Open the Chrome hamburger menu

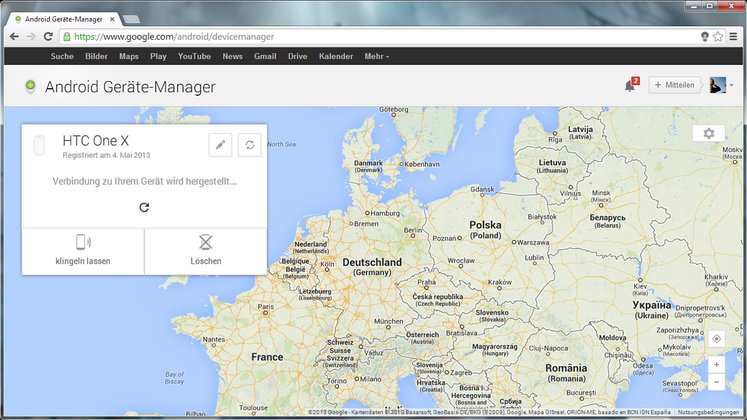(x=734, y=37)
